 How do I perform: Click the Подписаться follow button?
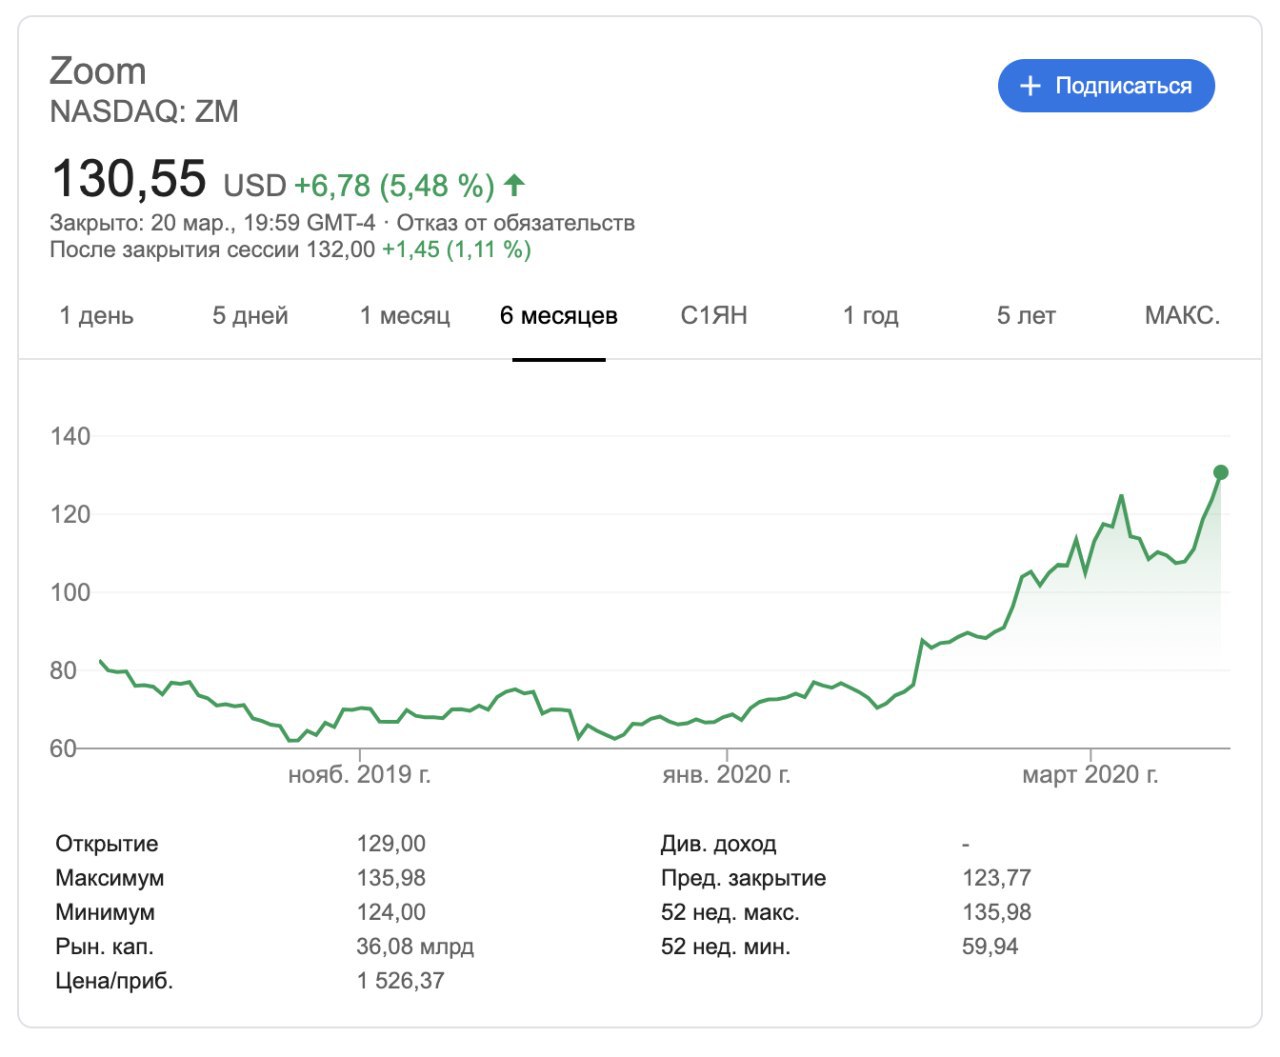point(1106,86)
